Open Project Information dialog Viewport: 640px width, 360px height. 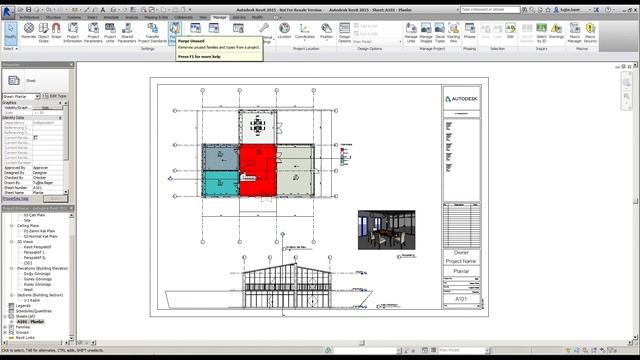click(x=73, y=32)
